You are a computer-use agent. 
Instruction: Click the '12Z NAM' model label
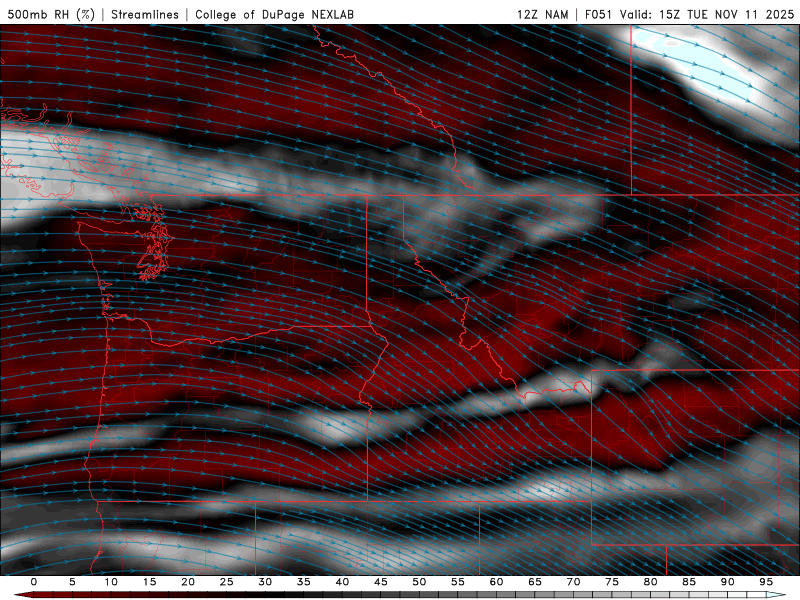click(542, 14)
